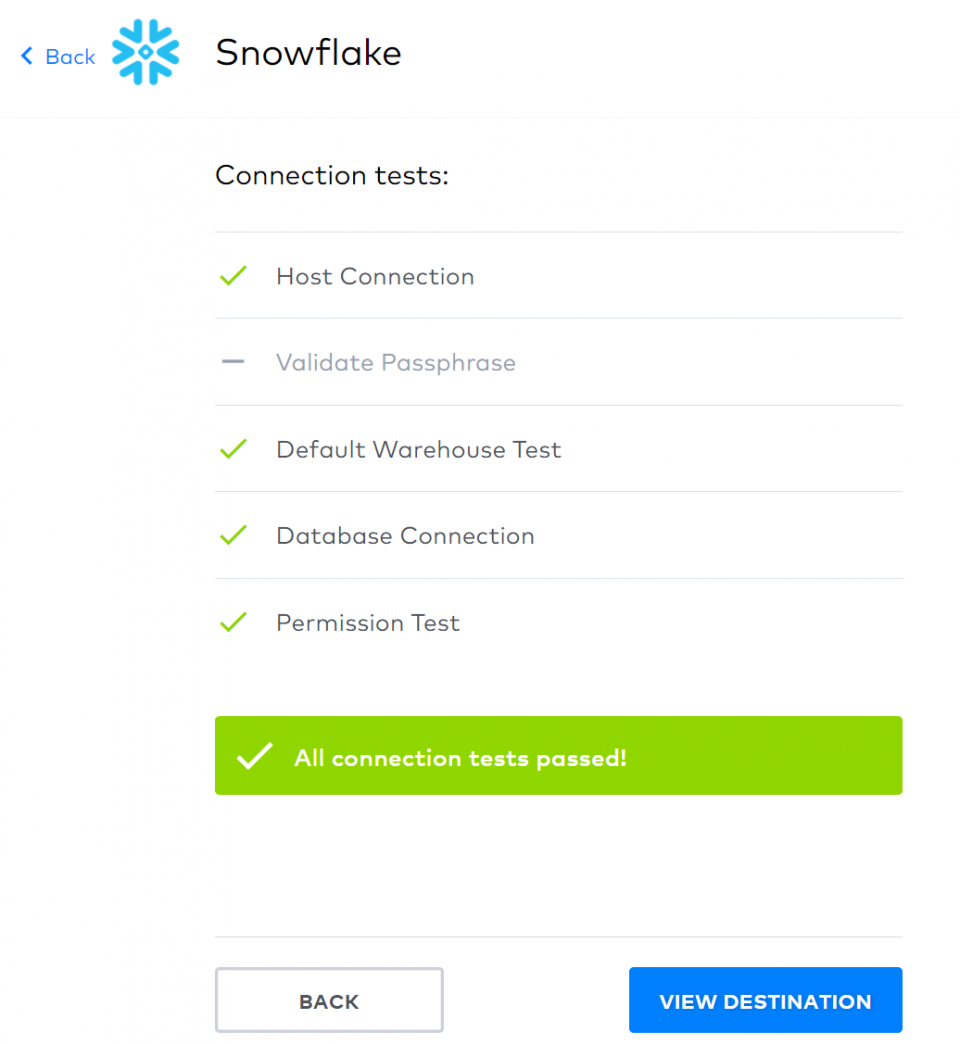Click the checkmark beside Default Warehouse Test

232,449
